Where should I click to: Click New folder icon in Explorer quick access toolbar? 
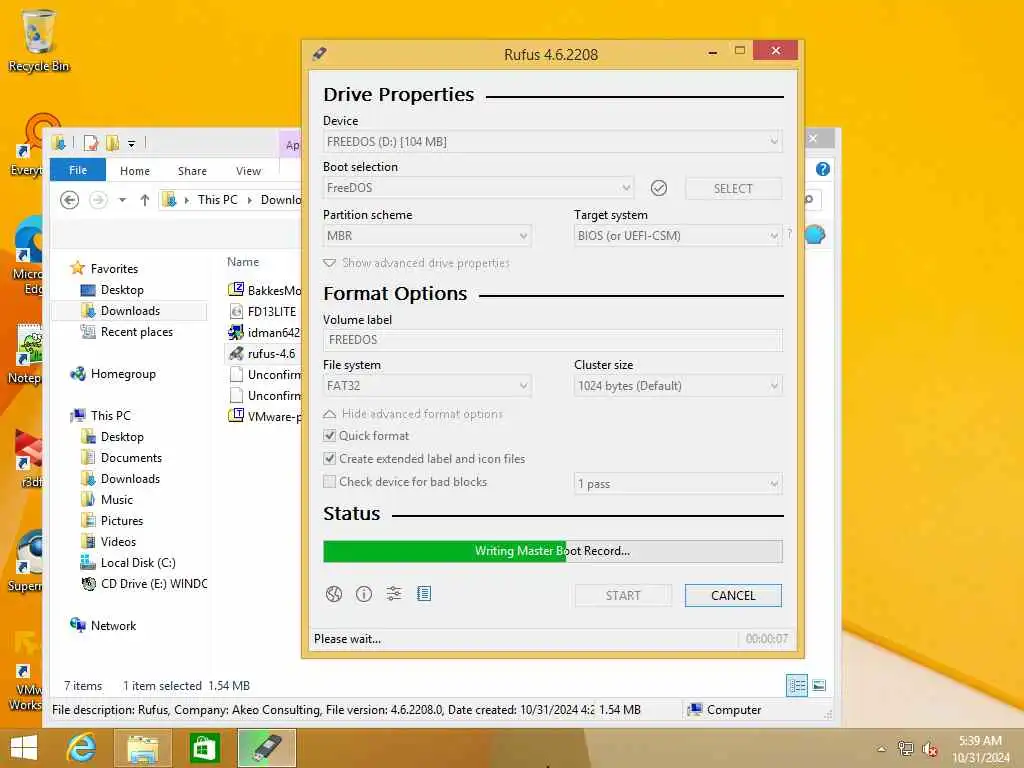coord(112,142)
